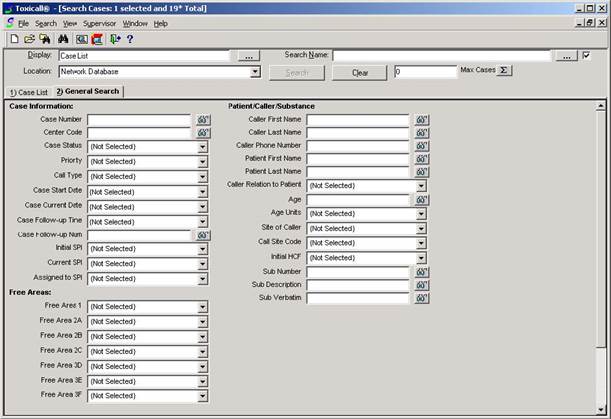Viewport: 611px width, 419px height.
Task: Toggle checkbox next to Search Name
Action: coord(586,55)
